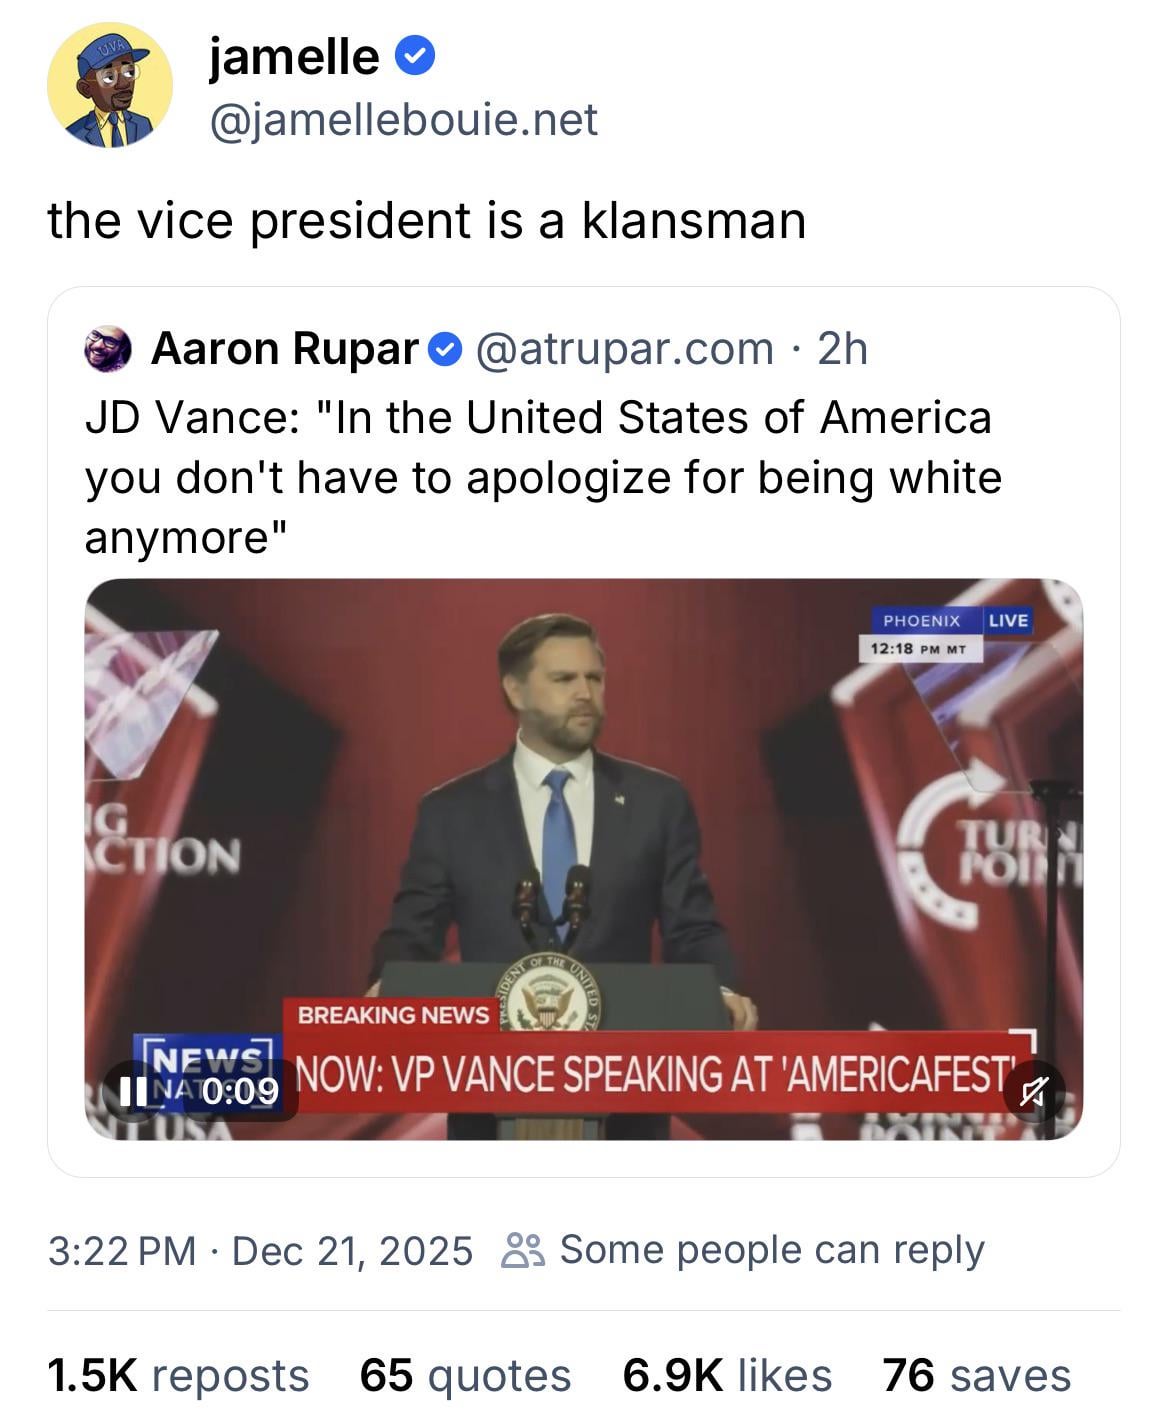Open jamelle's cartoon profile avatar
Screen dimensions: 1170x1428
pos(110,86)
